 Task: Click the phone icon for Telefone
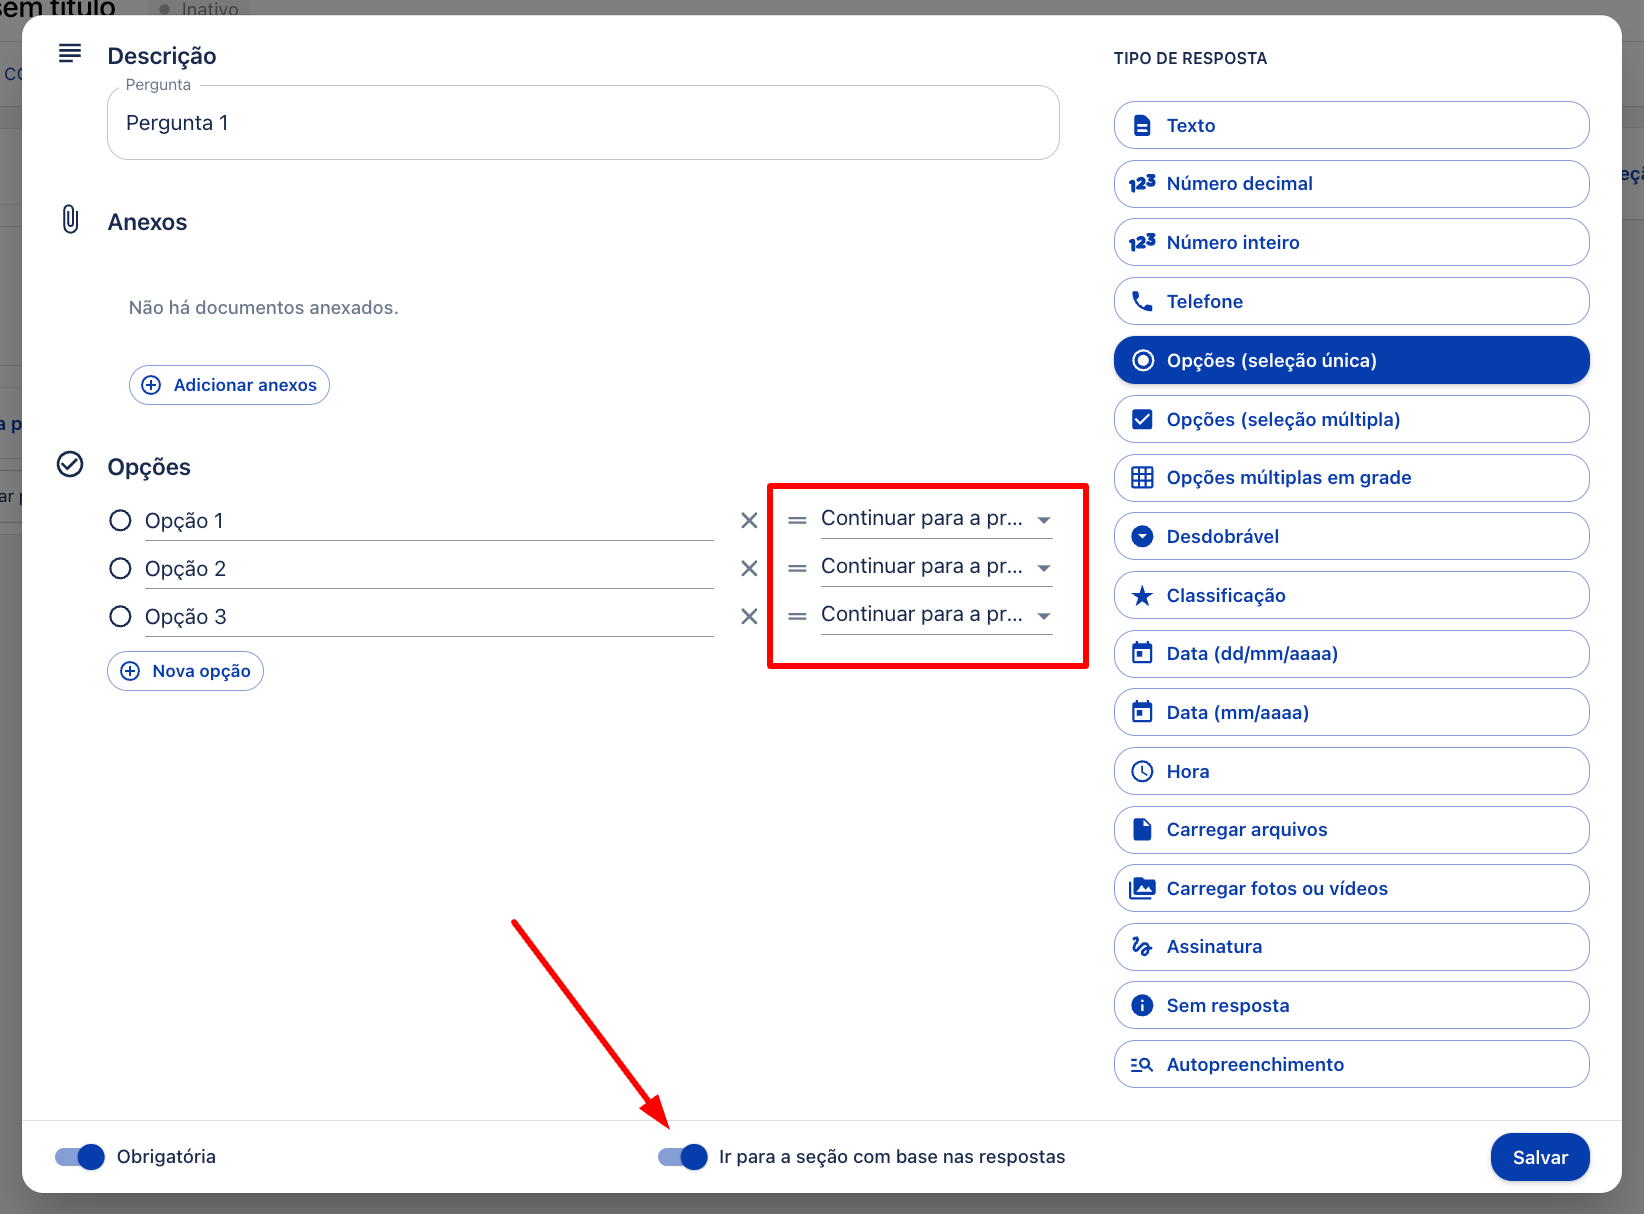click(x=1142, y=301)
